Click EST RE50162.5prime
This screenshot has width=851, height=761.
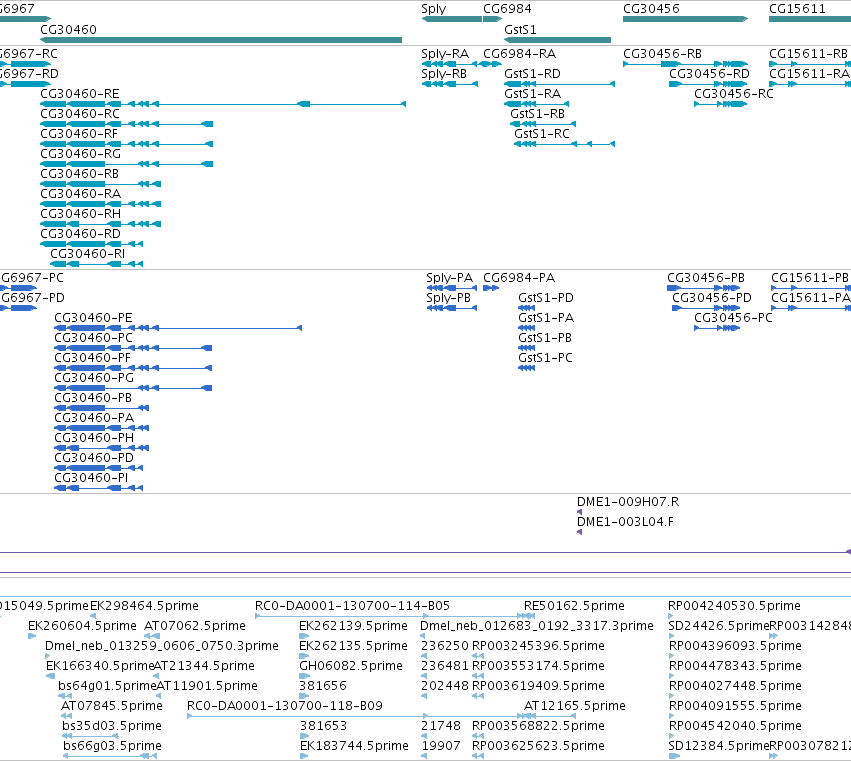tap(574, 606)
